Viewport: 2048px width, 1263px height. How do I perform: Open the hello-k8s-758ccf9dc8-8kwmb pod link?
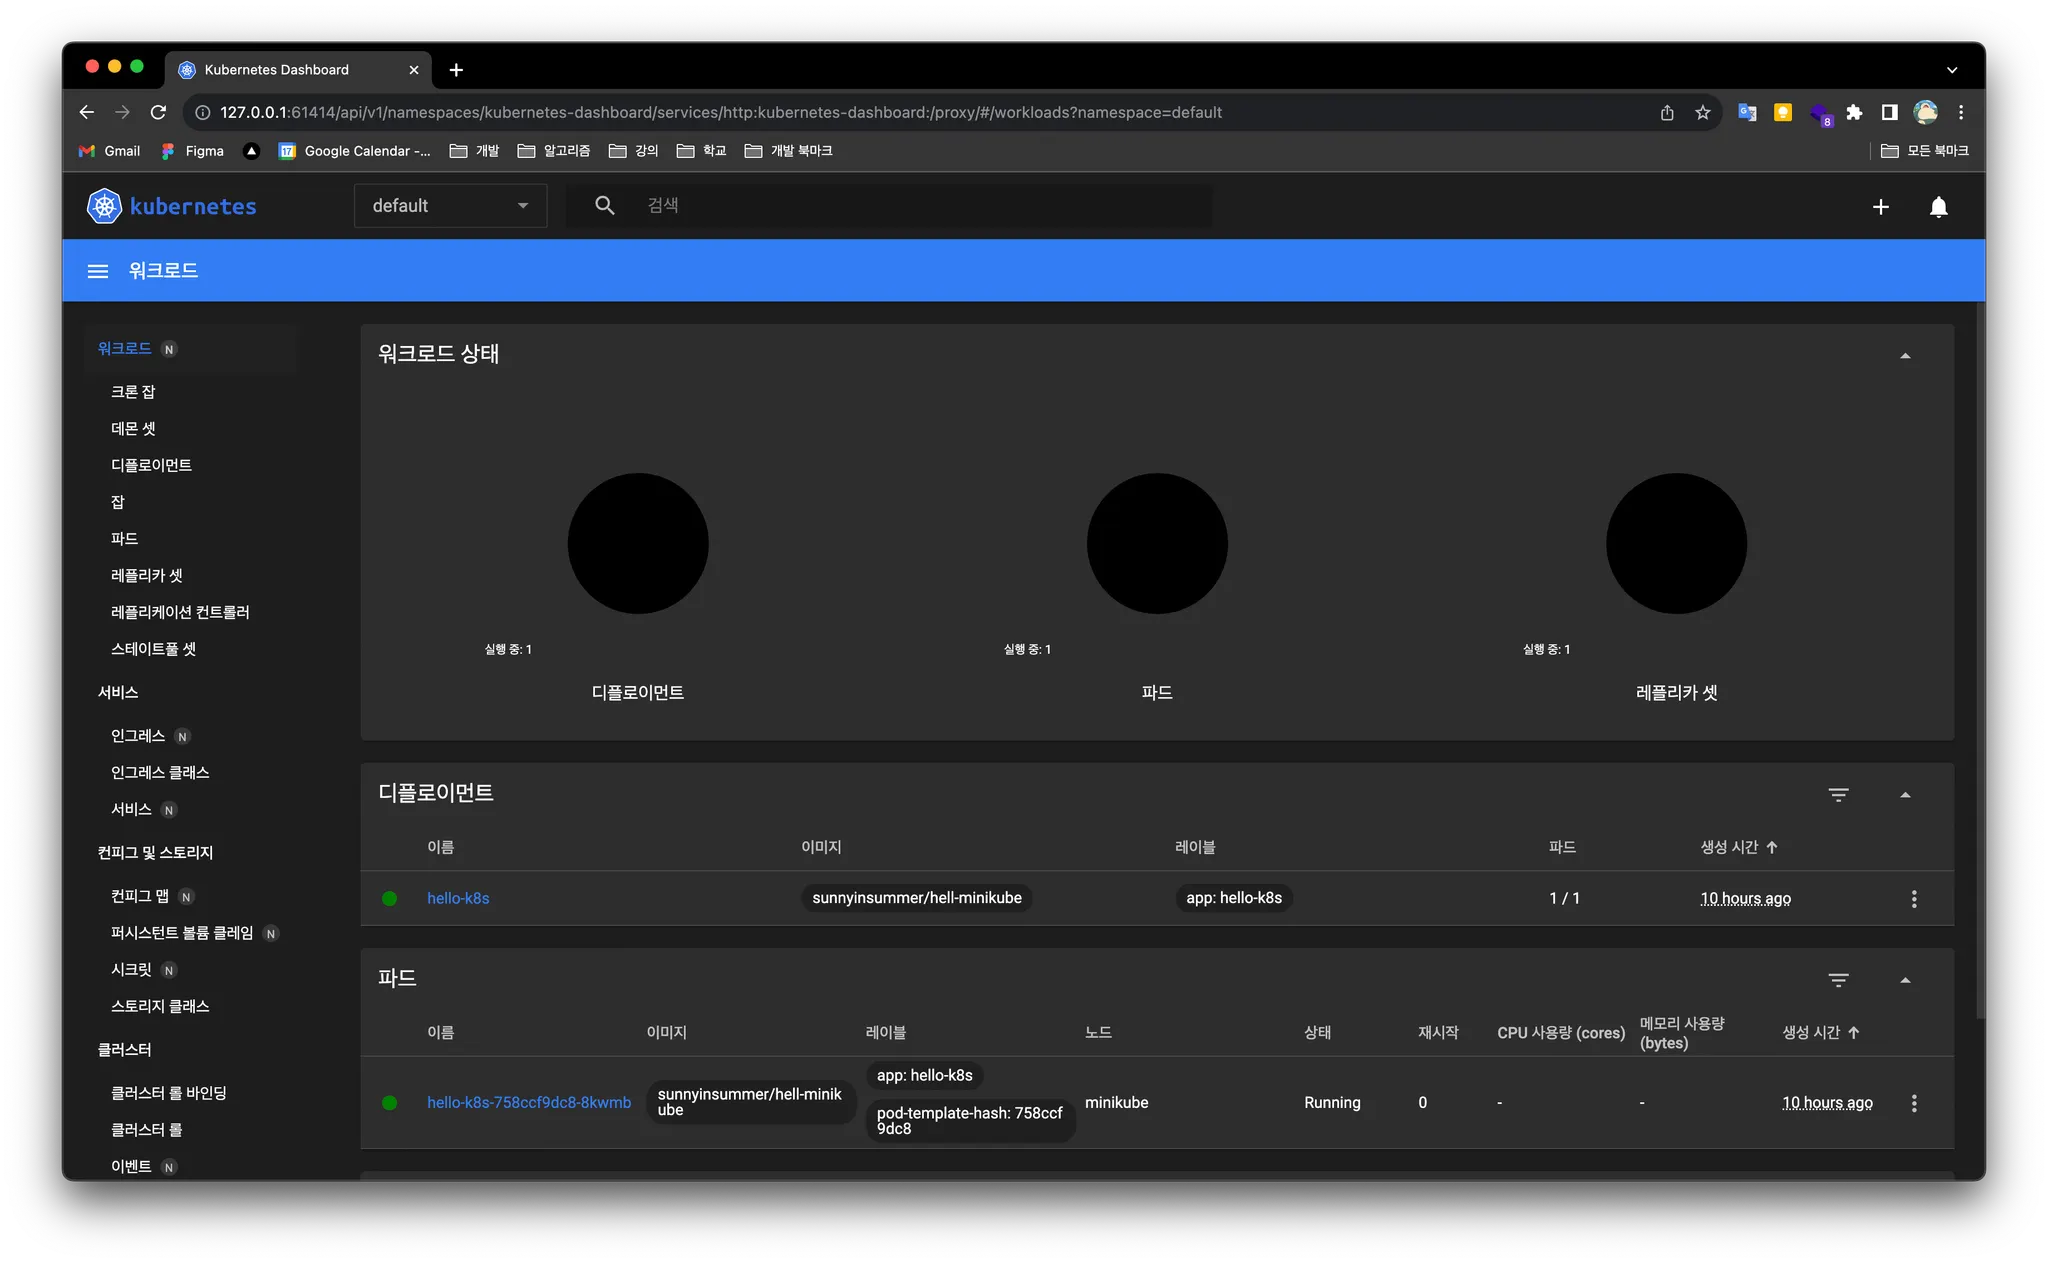(x=529, y=1103)
